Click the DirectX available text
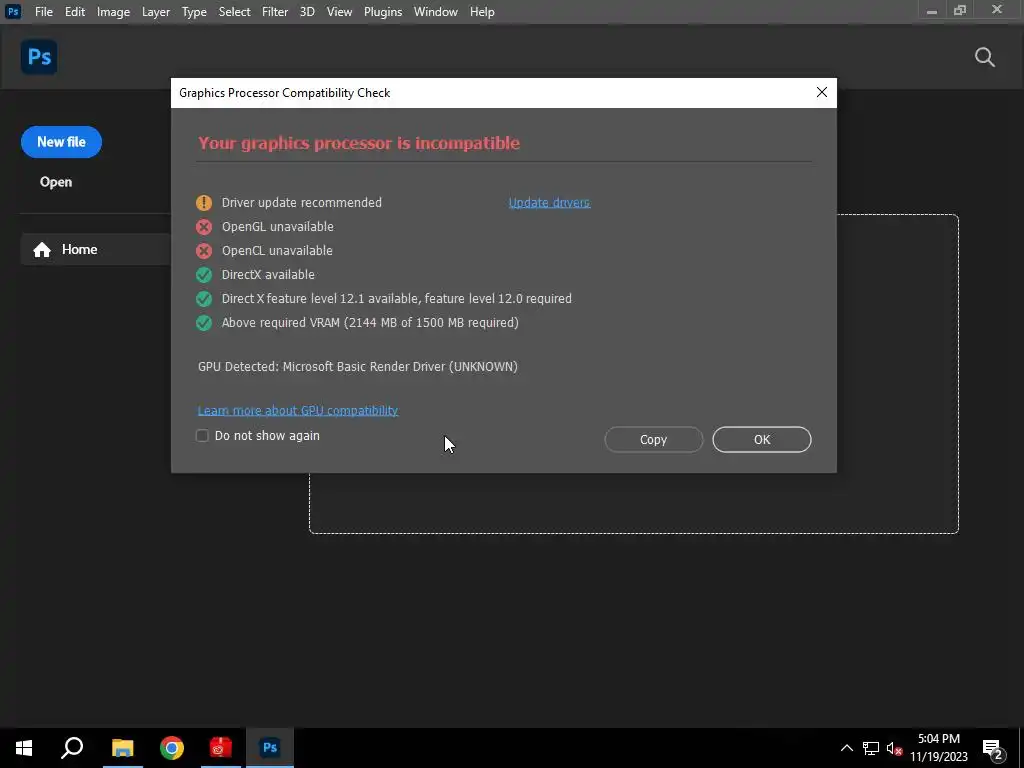The height and width of the screenshot is (768, 1024). (x=268, y=275)
